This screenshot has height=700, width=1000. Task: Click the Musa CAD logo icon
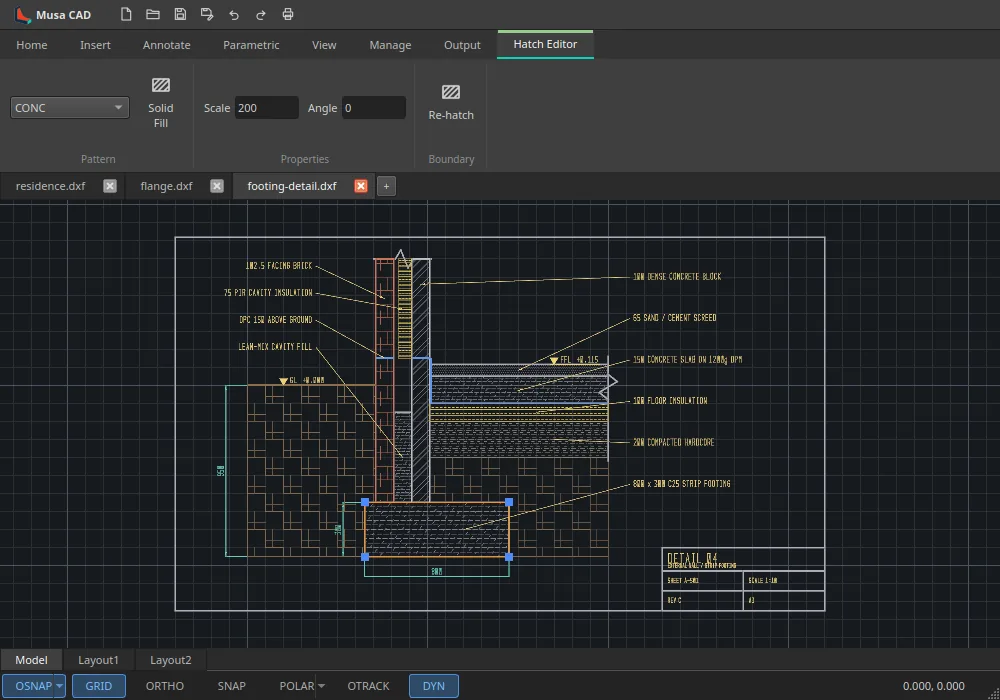coord(23,15)
